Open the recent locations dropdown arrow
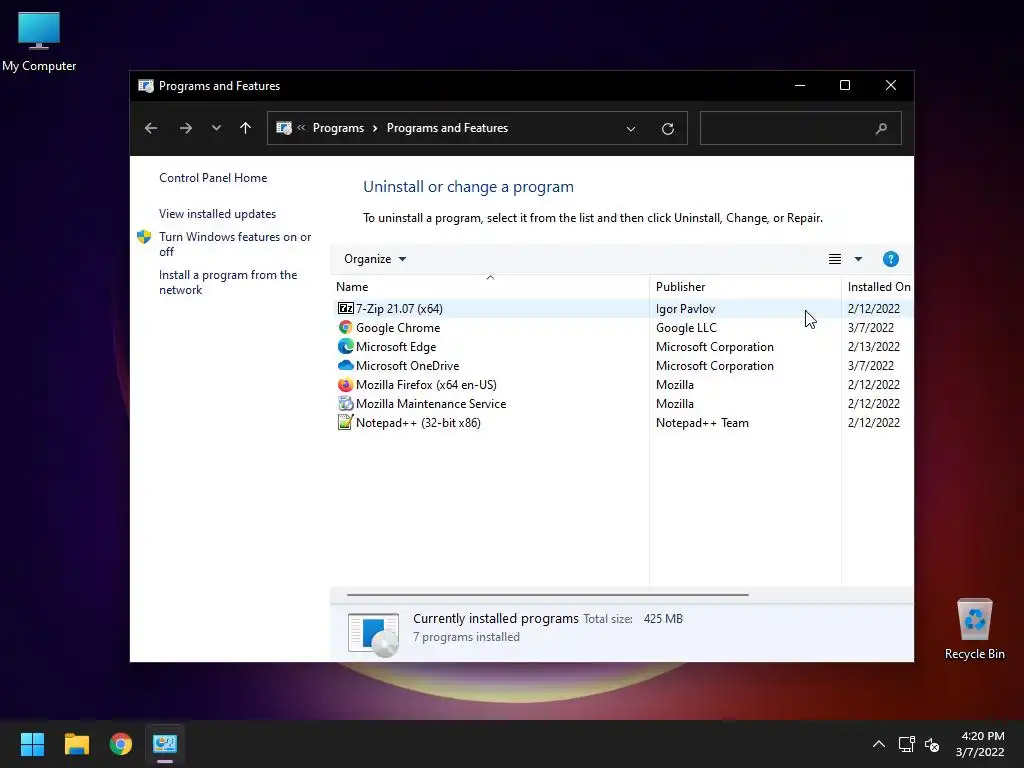Viewport: 1024px width, 768px height. [216, 128]
